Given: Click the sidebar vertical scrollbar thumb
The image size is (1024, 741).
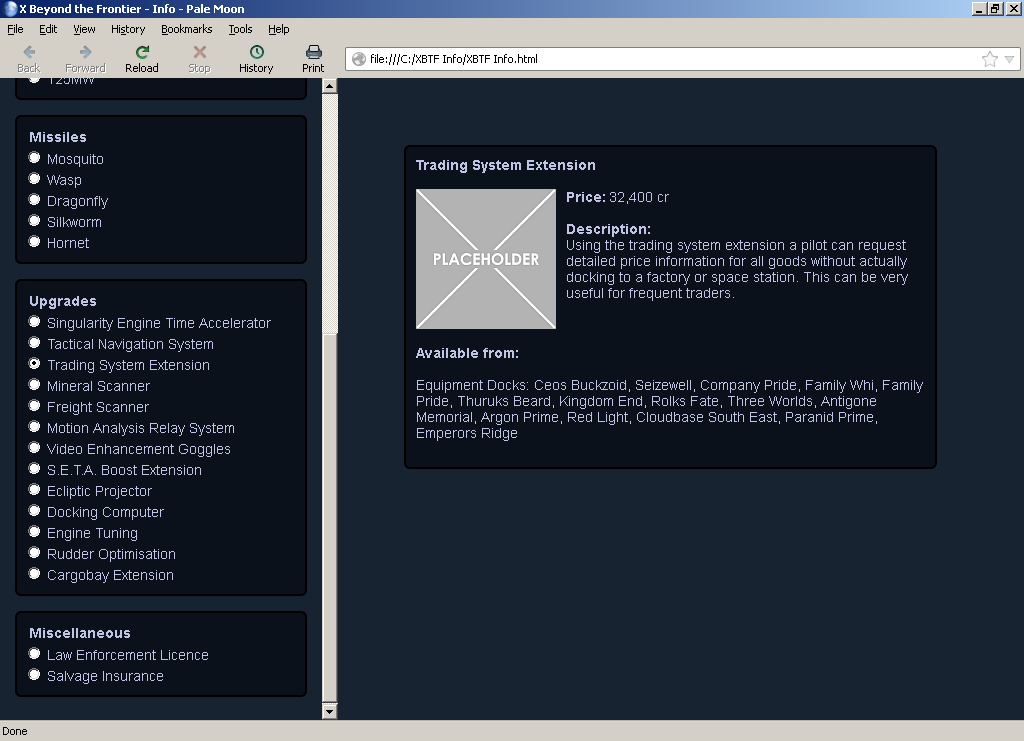Looking at the screenshot, I should coord(330,518).
